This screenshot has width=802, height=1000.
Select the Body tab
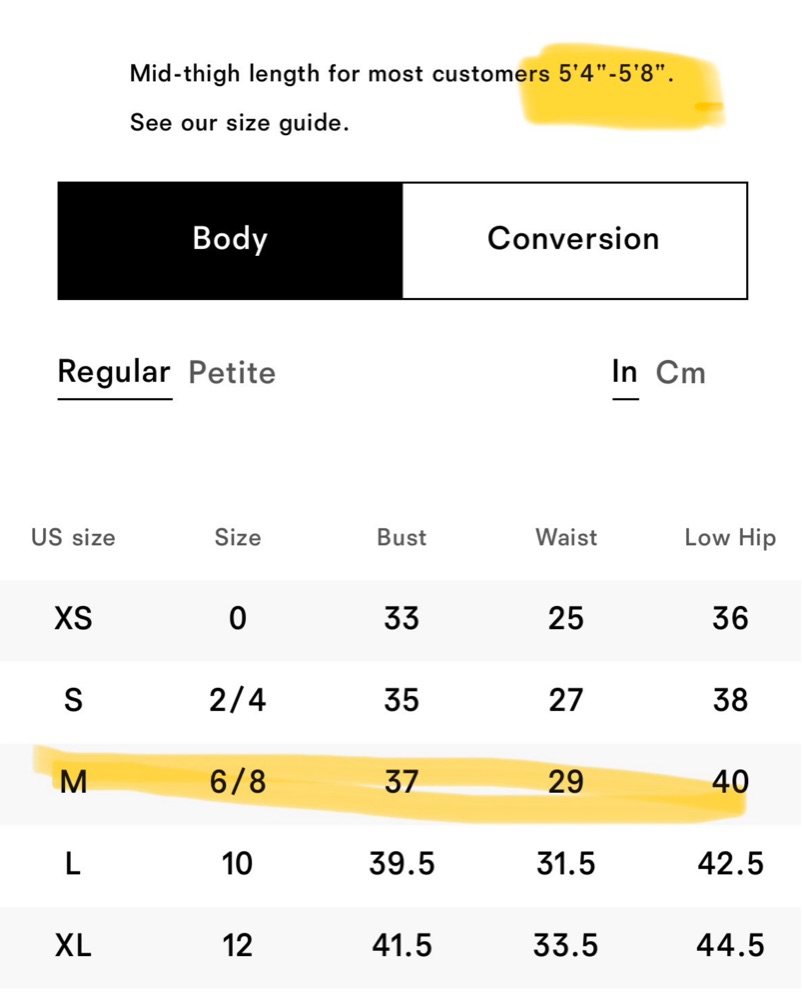pyautogui.click(x=230, y=240)
